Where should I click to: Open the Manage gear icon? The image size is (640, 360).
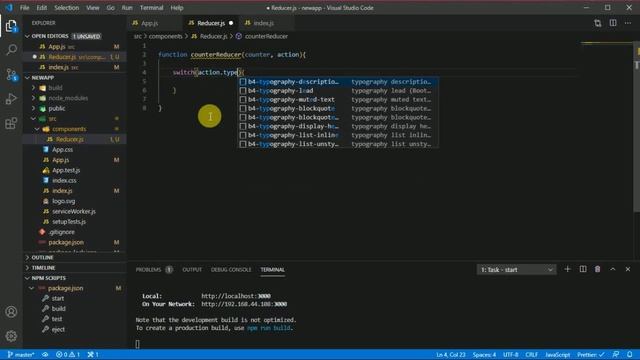click(11, 336)
